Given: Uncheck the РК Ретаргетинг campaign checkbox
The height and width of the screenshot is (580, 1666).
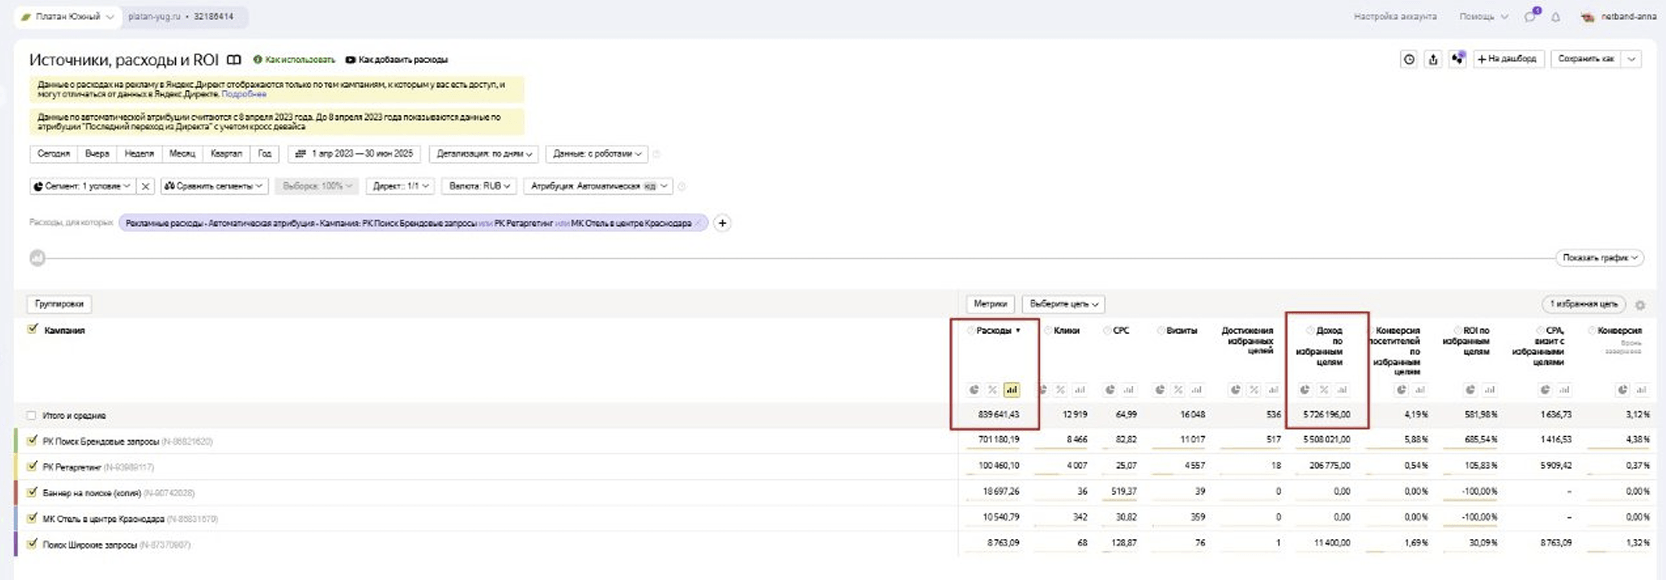Looking at the screenshot, I should point(33,467).
